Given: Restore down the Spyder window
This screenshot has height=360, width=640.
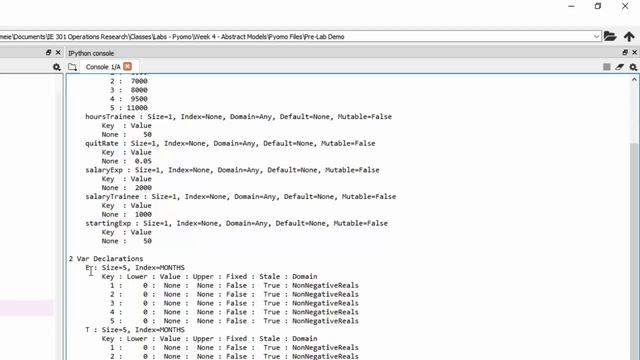Looking at the screenshot, I should pyautogui.click(x=598, y=6).
